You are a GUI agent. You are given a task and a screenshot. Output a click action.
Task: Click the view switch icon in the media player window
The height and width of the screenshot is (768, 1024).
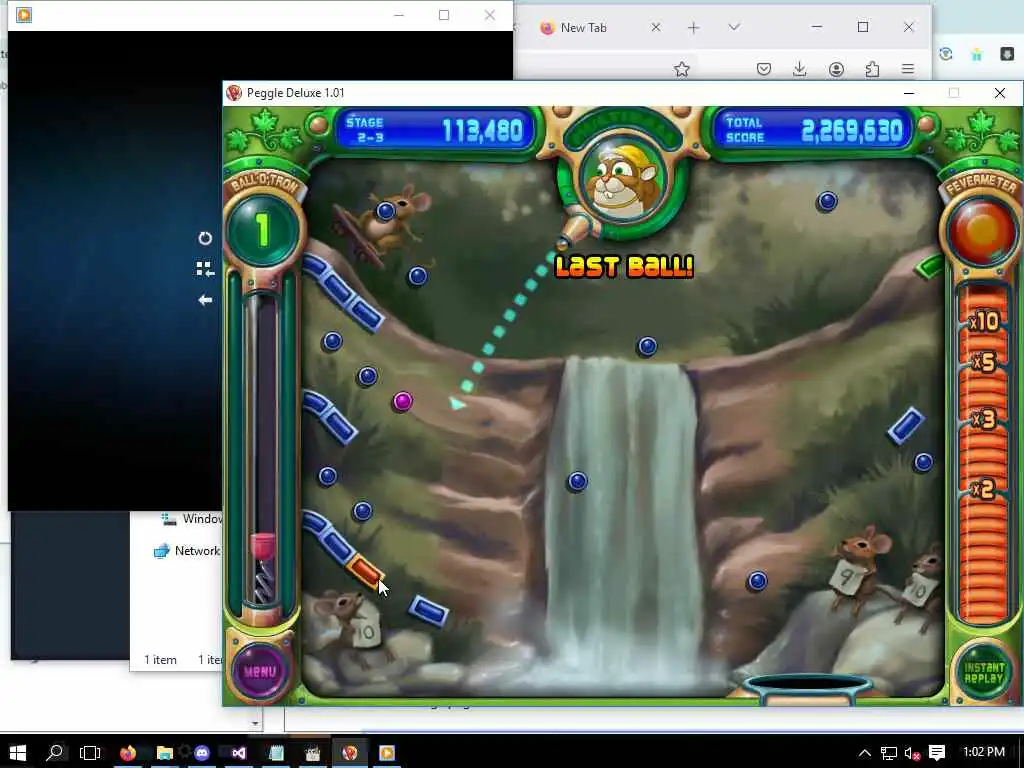point(205,269)
